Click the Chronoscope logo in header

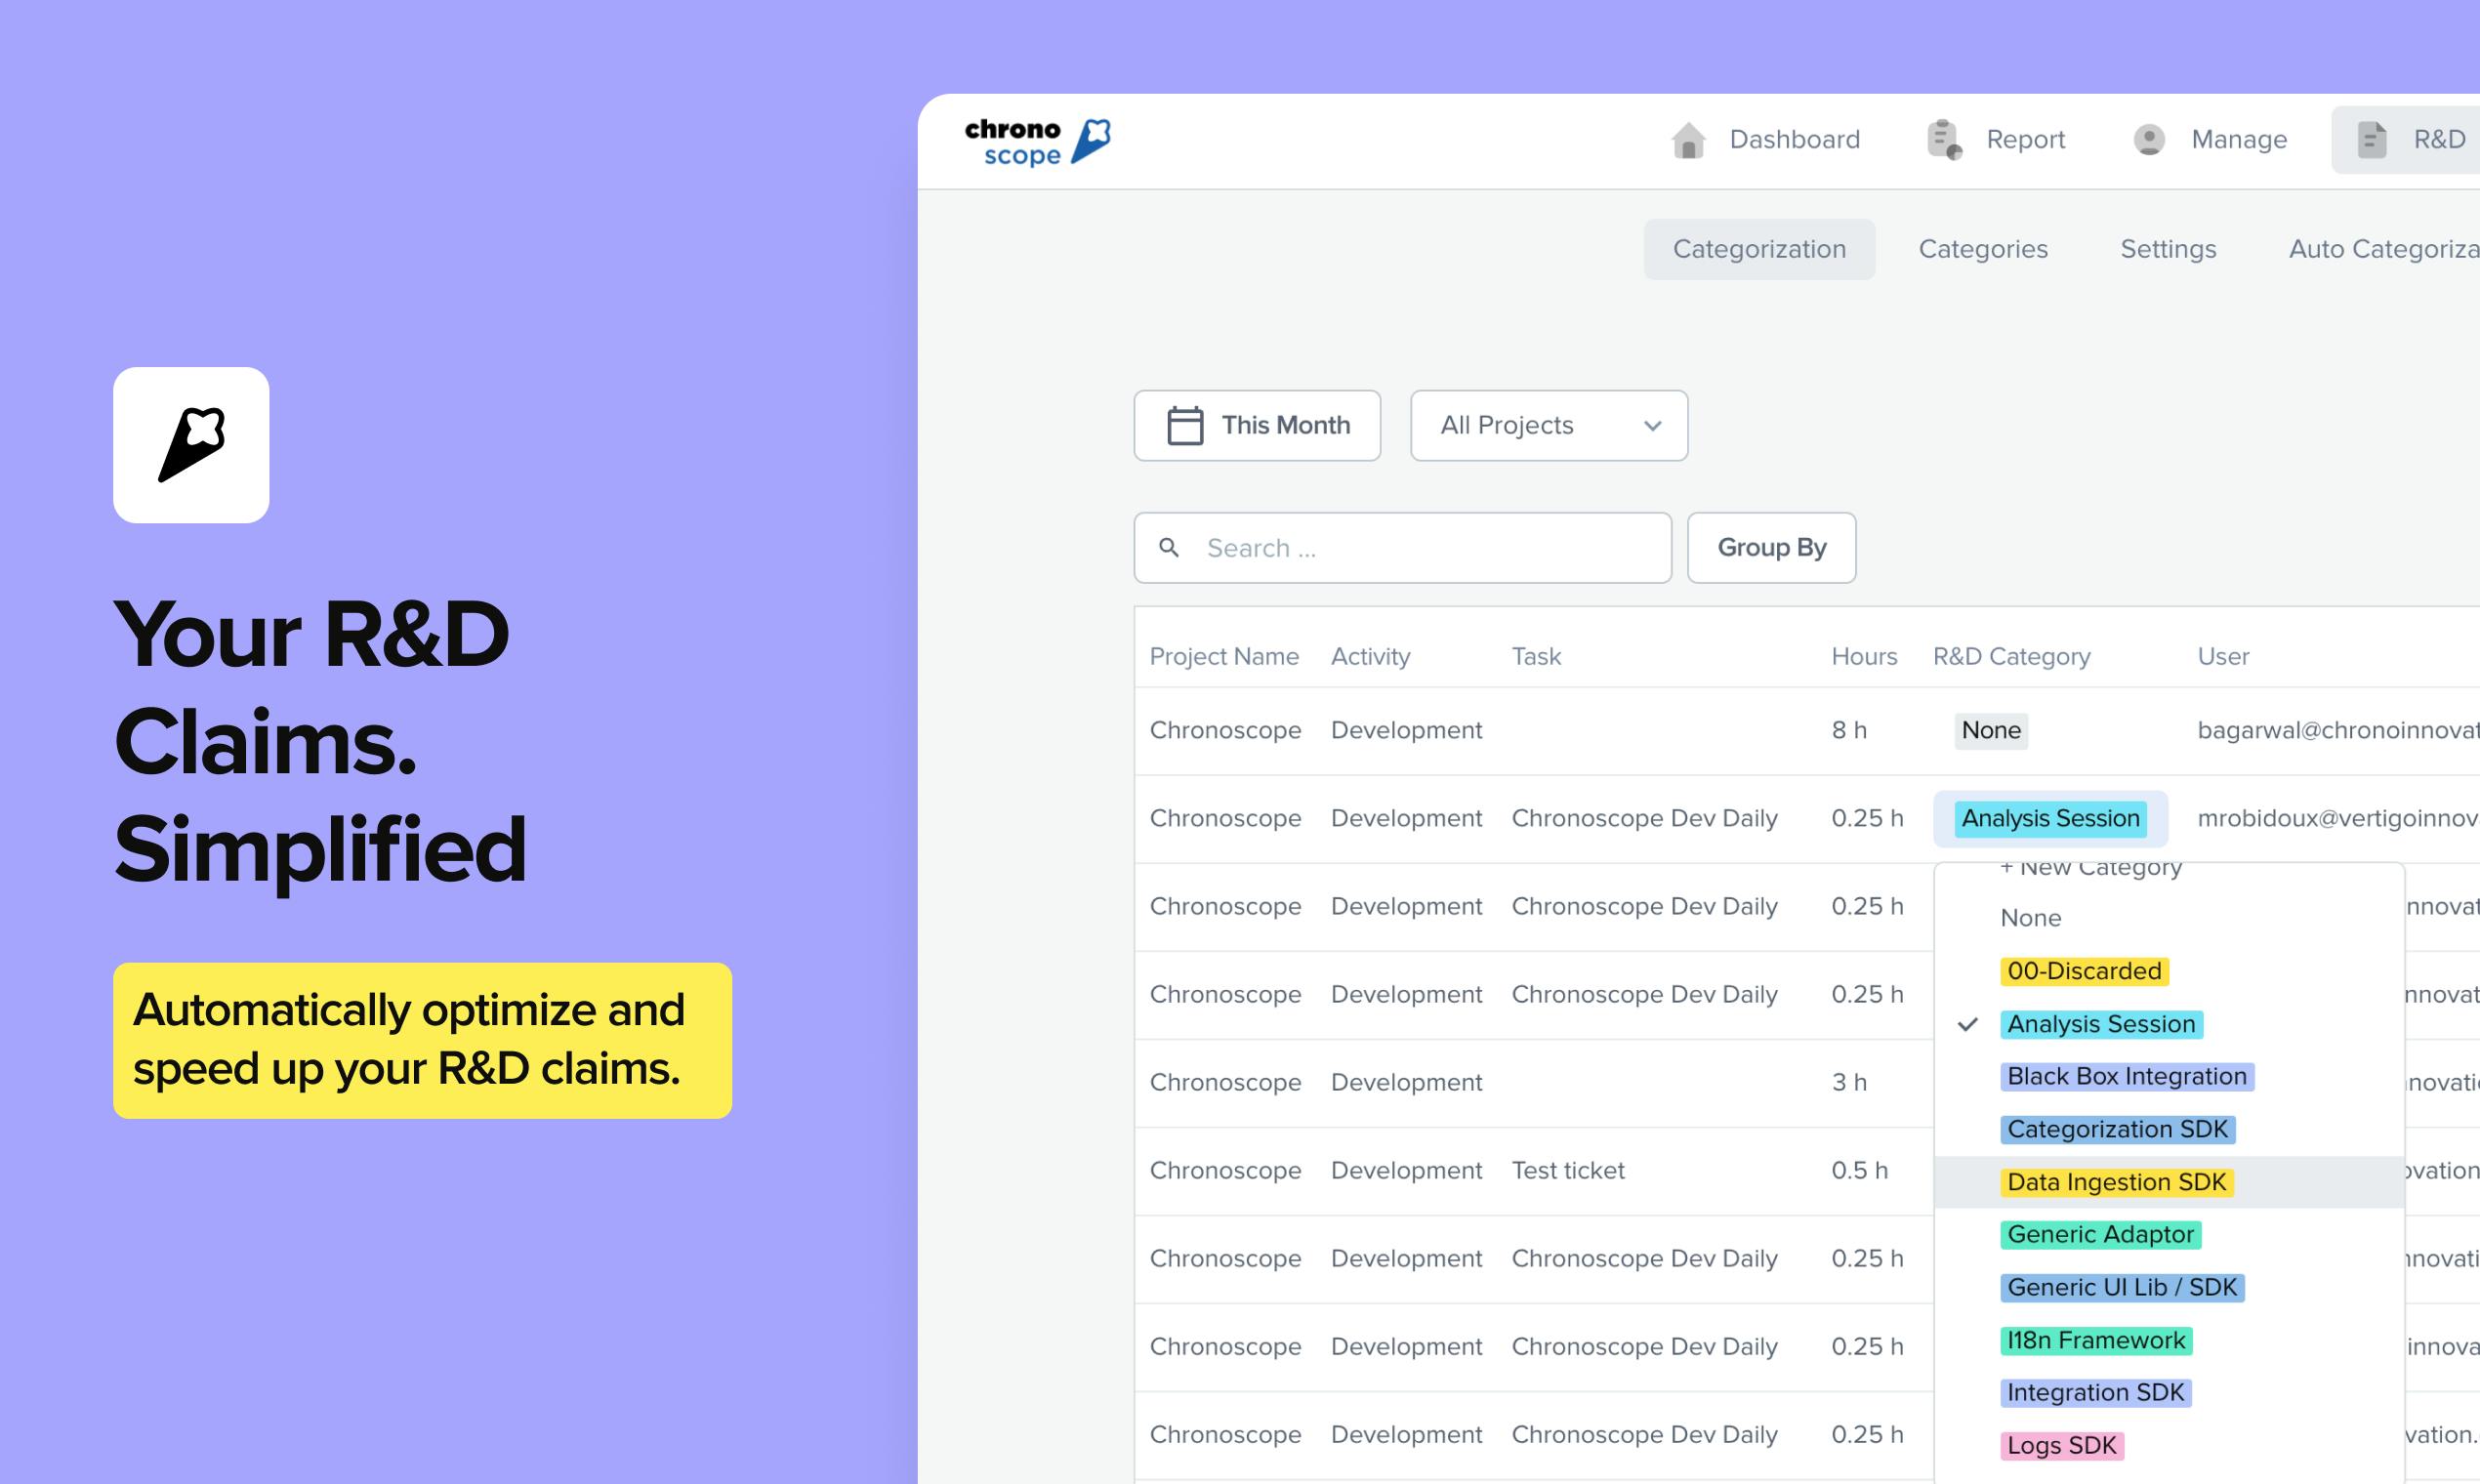click(1037, 141)
